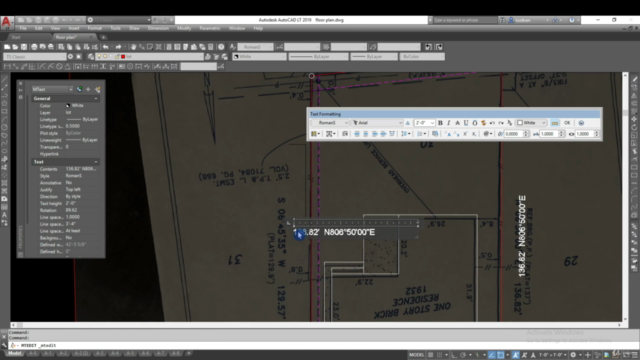
Task: Toggle Bold in Text Formatting
Action: tap(440, 123)
